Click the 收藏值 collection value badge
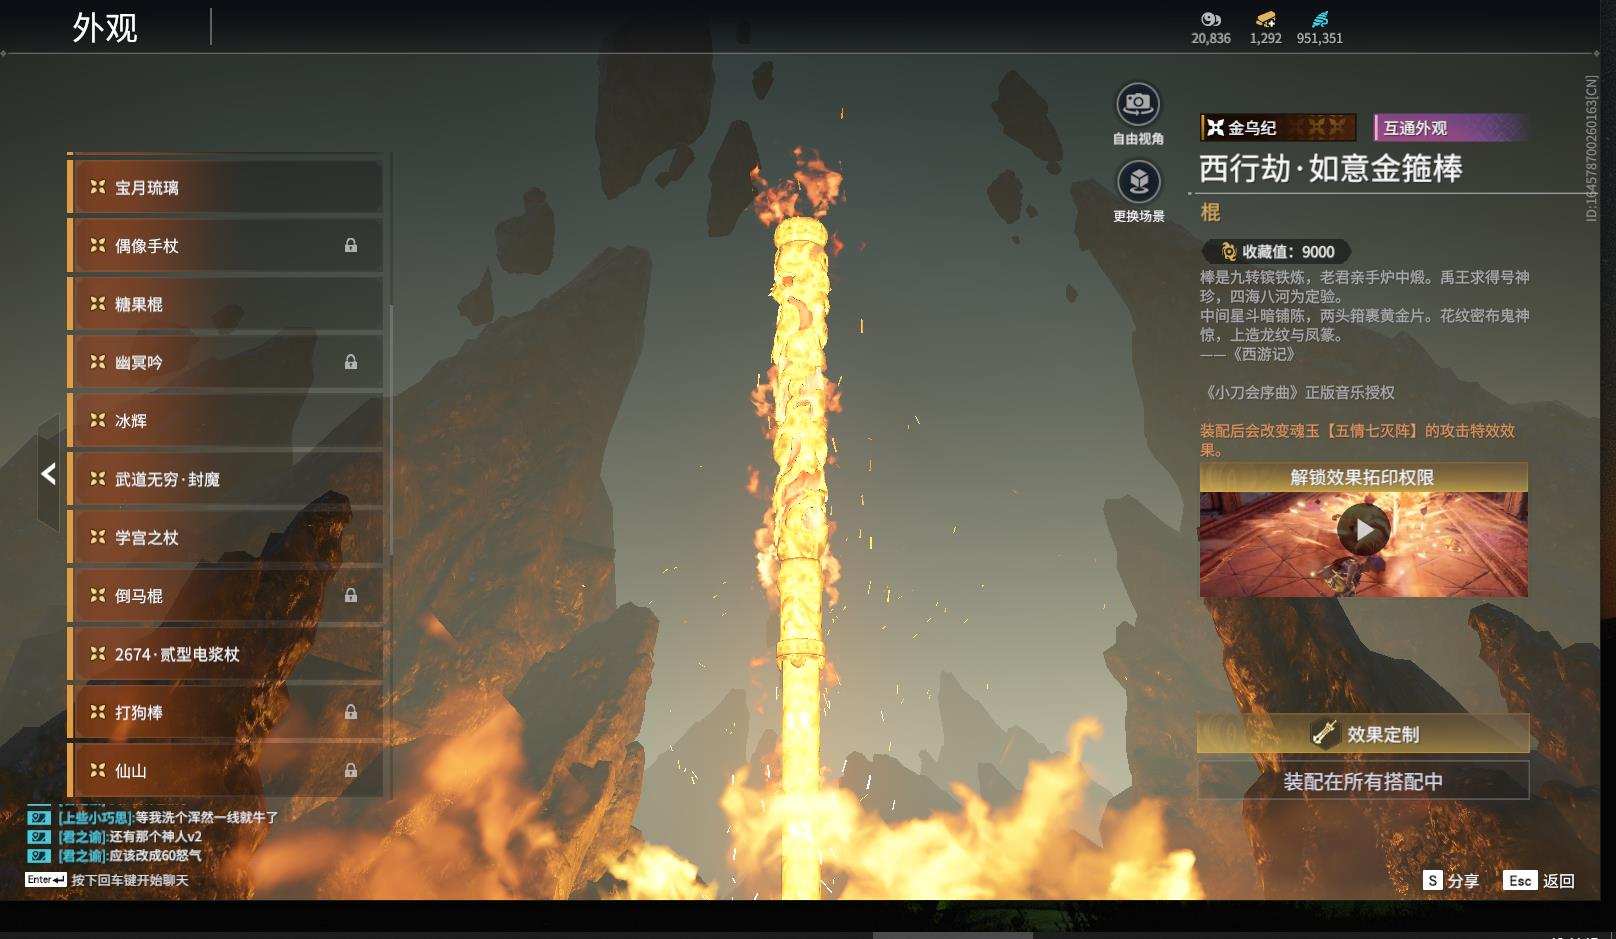 point(1276,252)
